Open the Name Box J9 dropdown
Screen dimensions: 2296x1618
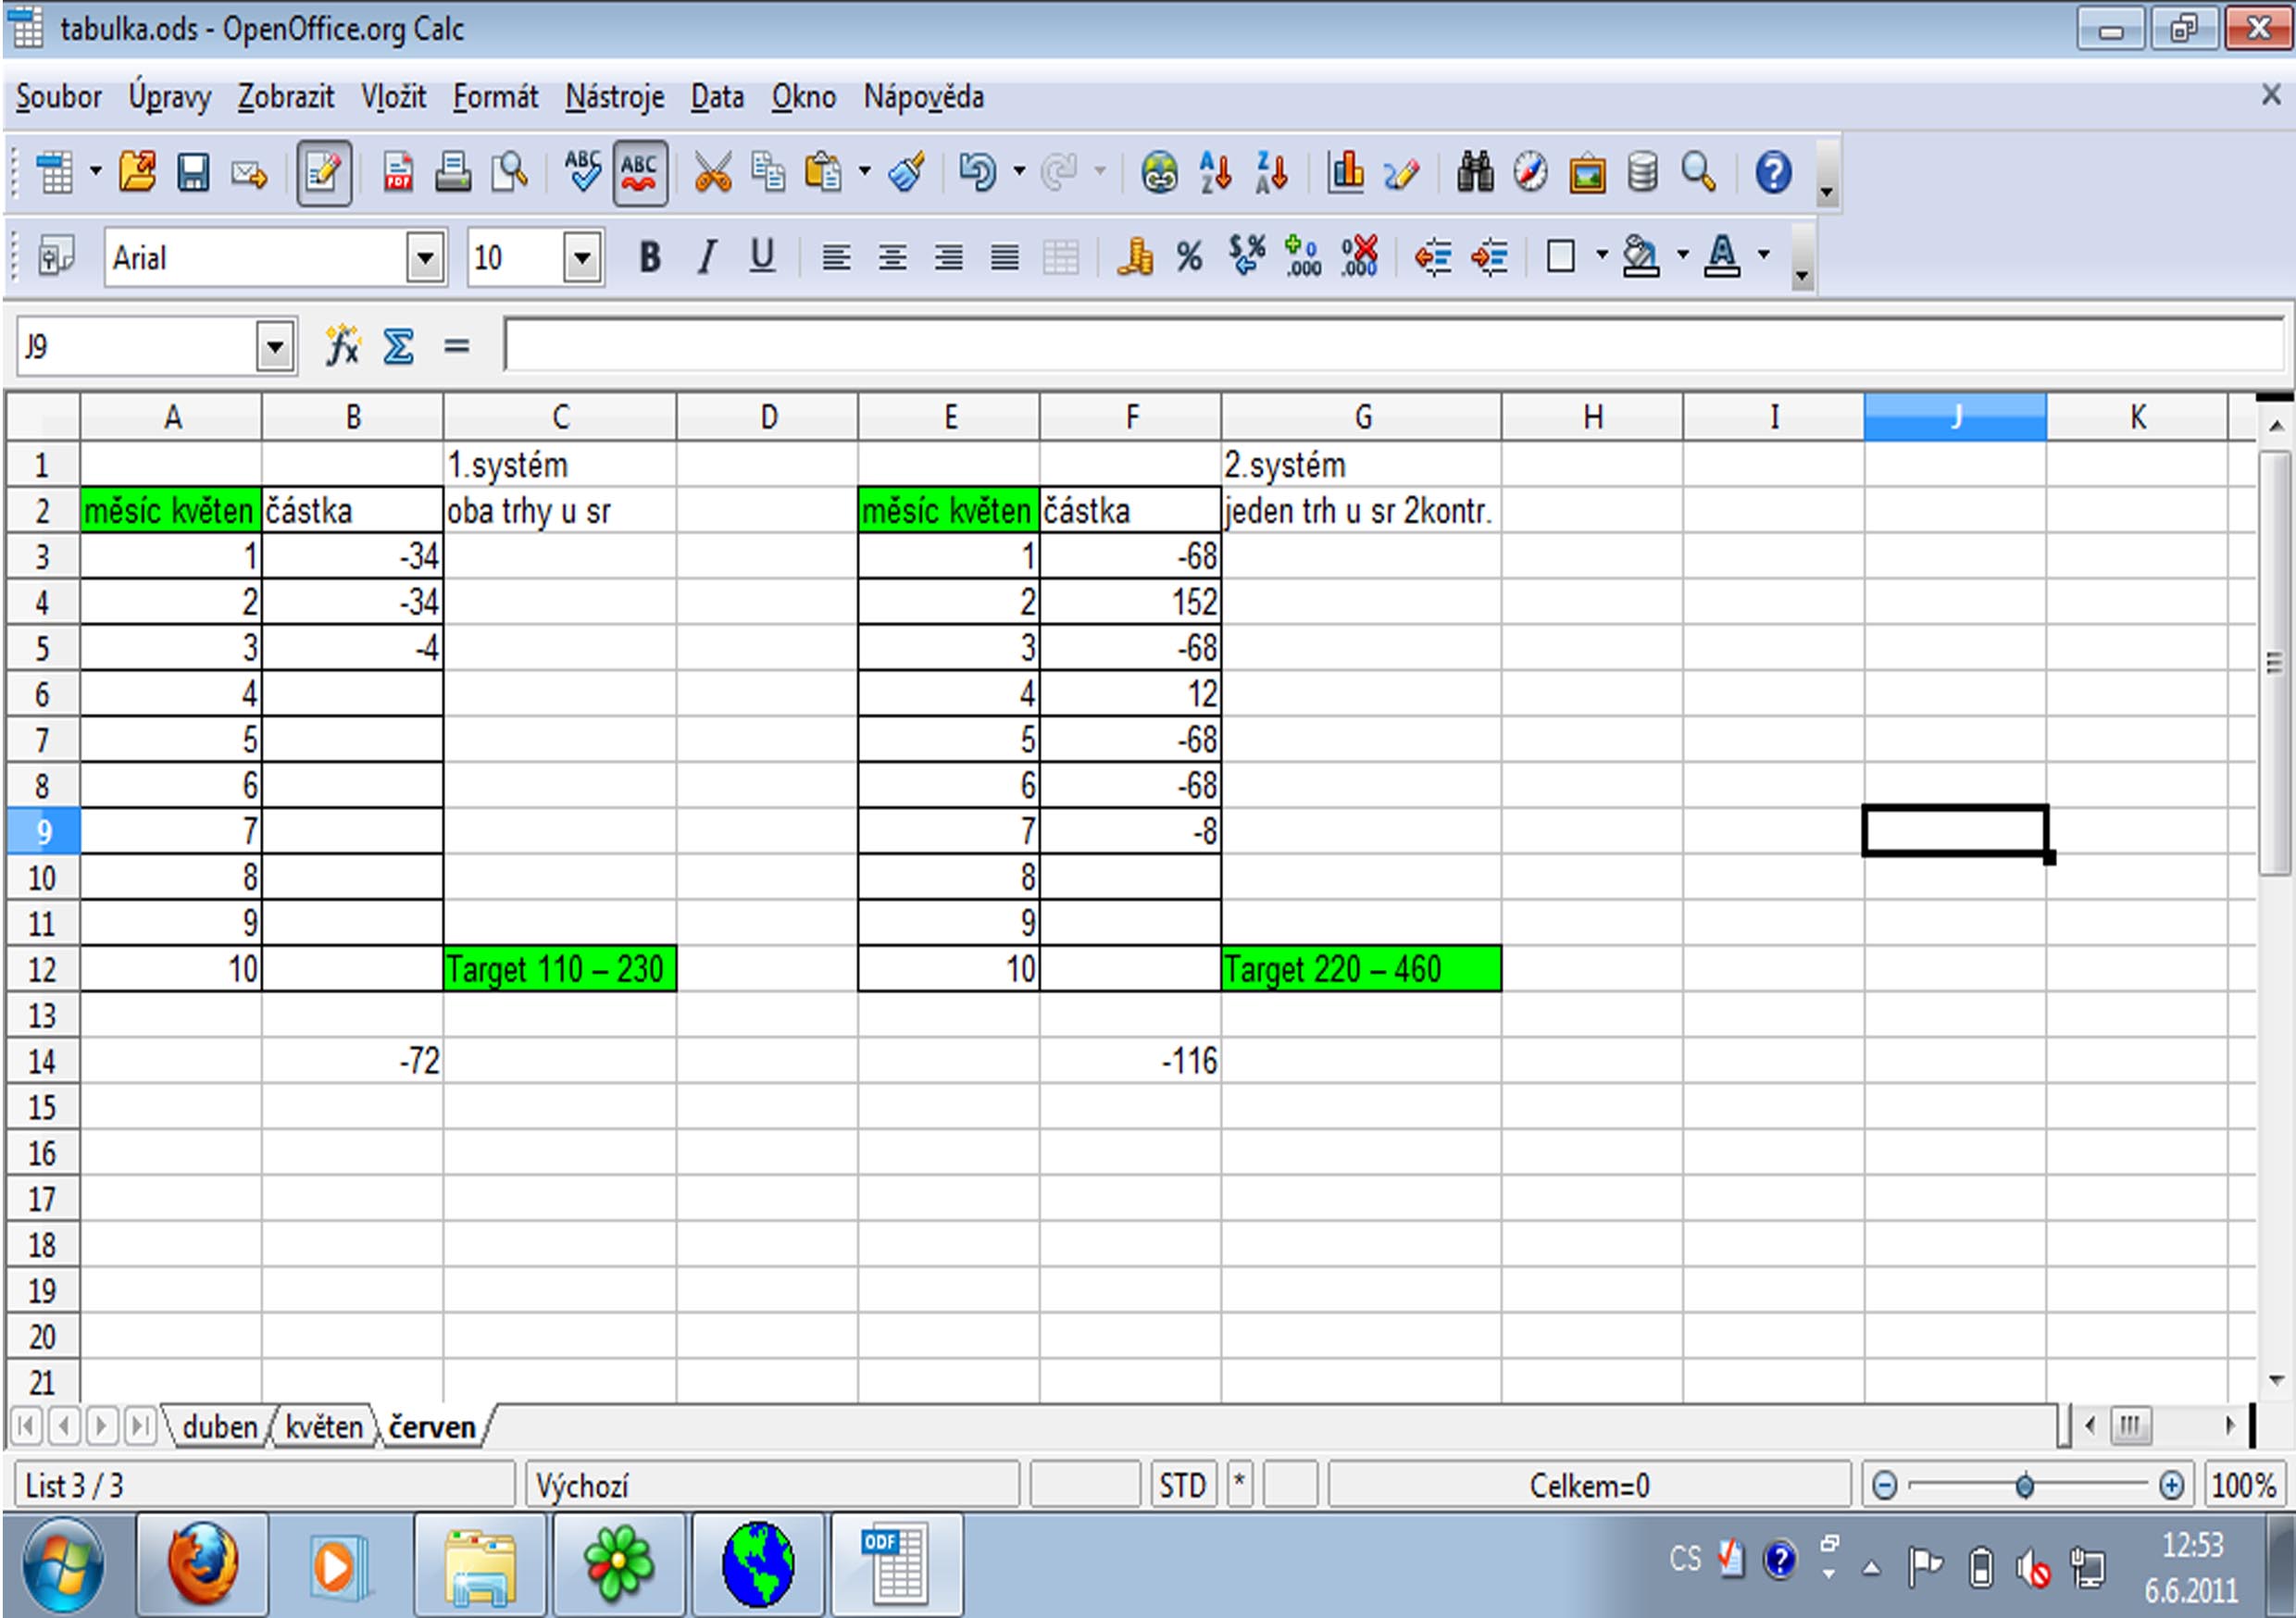click(x=275, y=348)
